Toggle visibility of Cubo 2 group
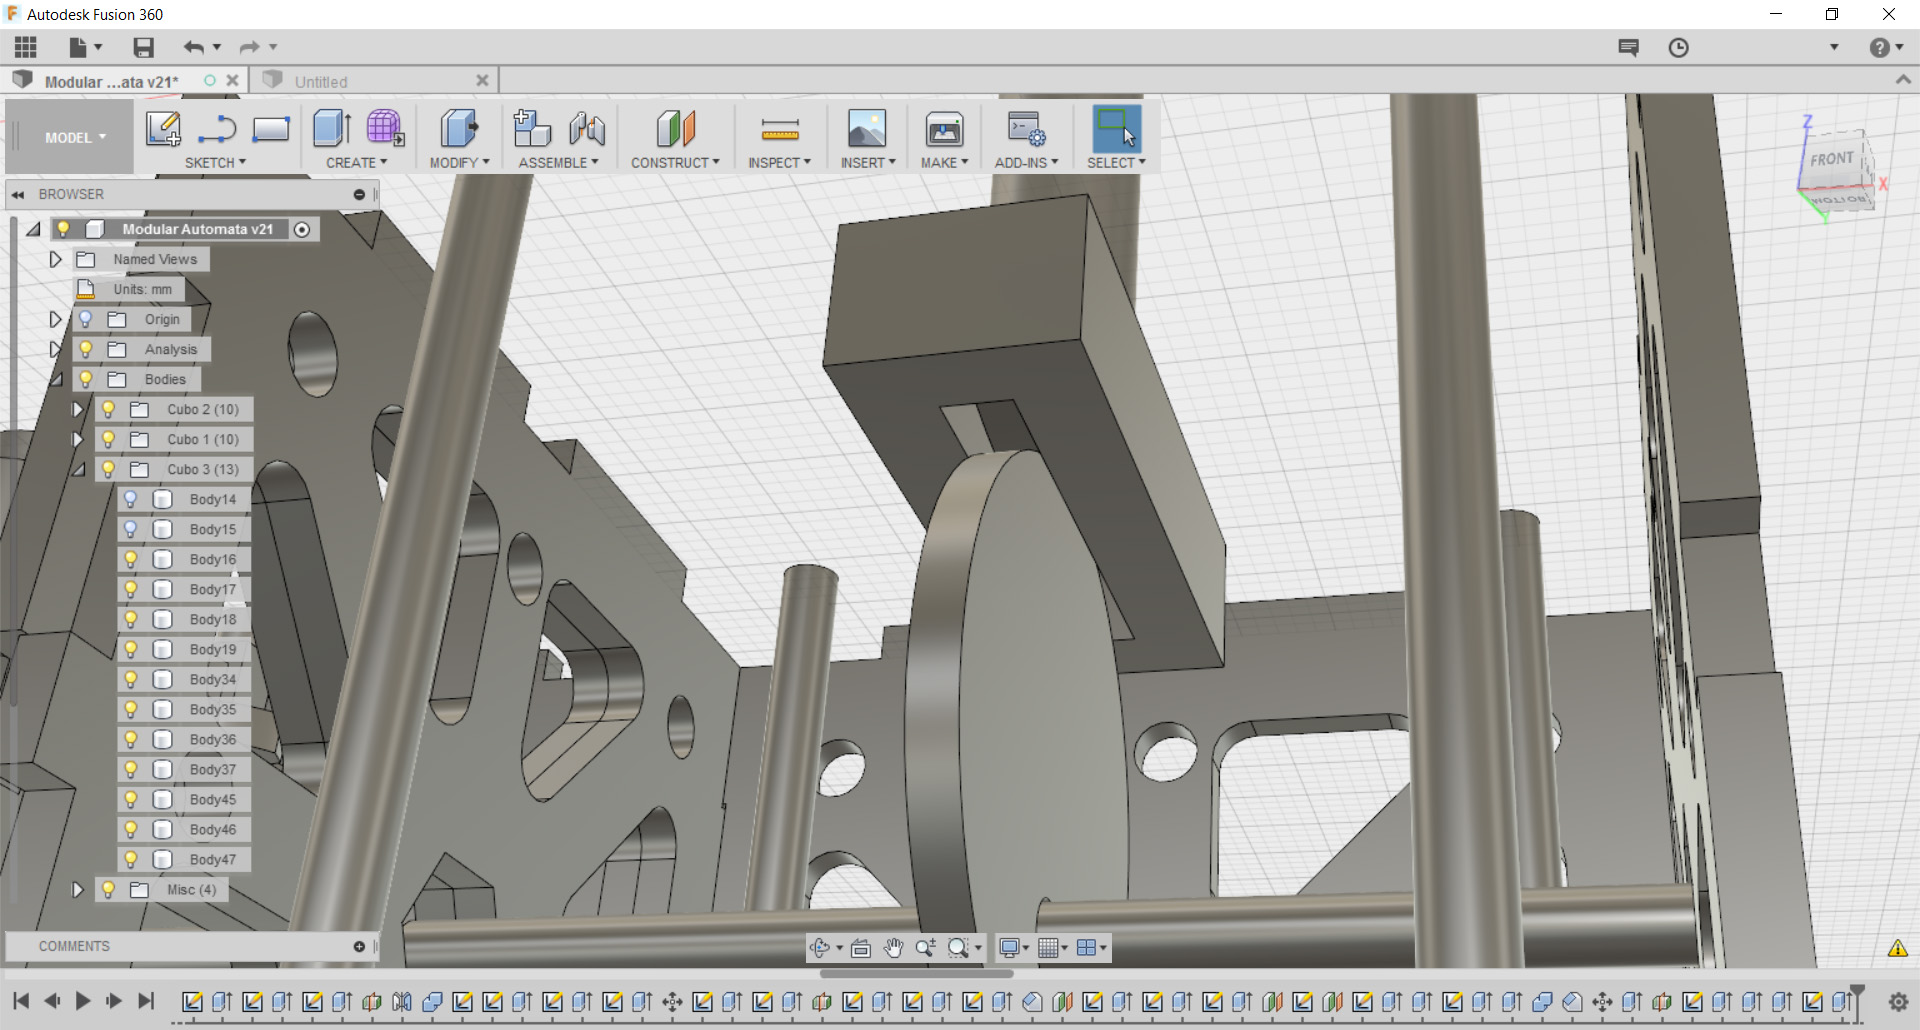 tap(108, 409)
